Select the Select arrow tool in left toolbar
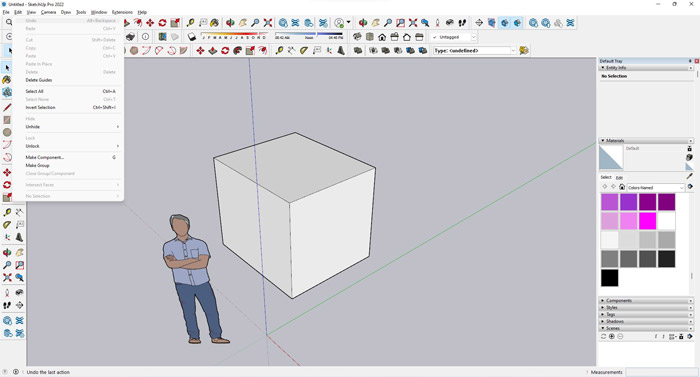Screen dimensions: 700x377 (7, 68)
